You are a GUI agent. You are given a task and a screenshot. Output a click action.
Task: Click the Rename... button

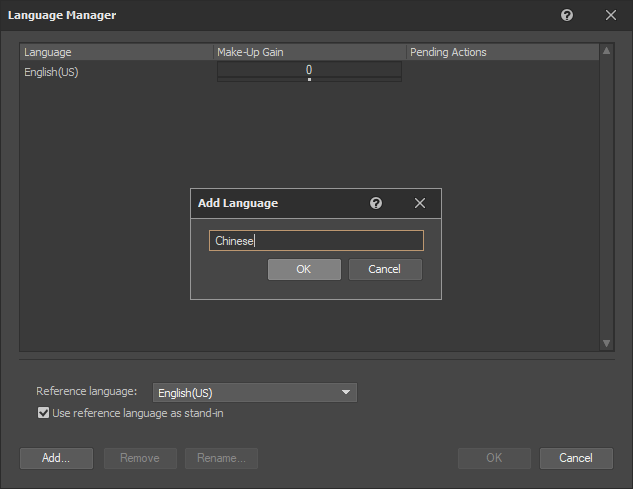pos(221,458)
